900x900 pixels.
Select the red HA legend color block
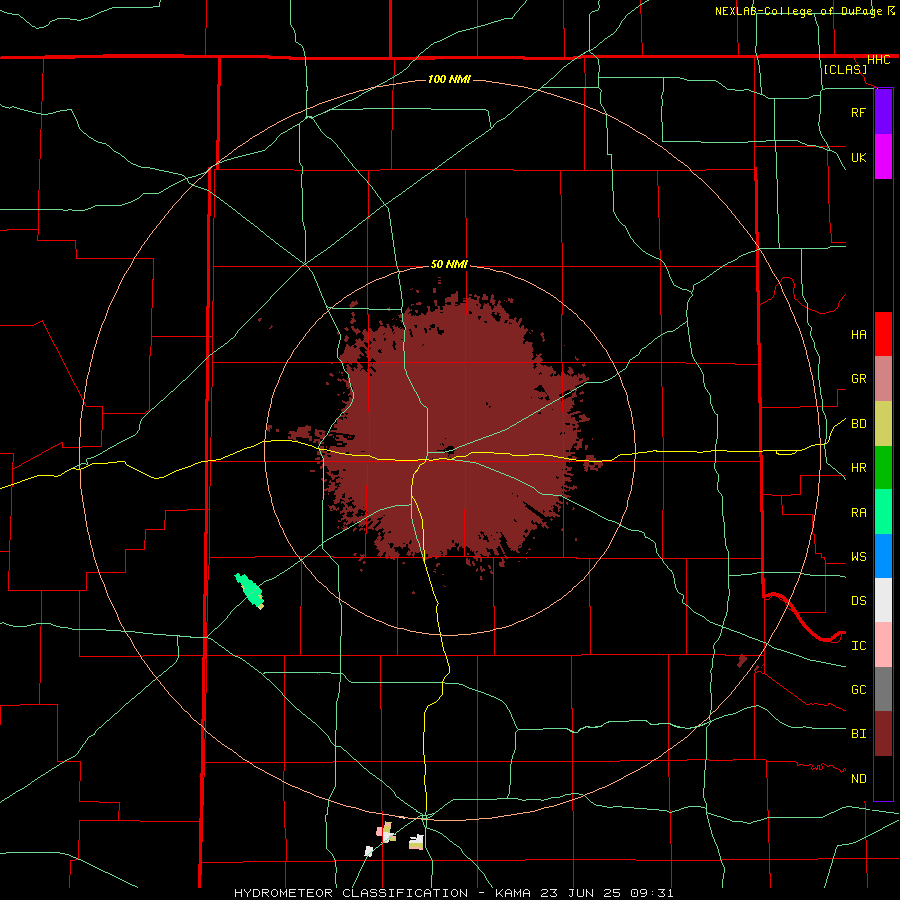(883, 334)
